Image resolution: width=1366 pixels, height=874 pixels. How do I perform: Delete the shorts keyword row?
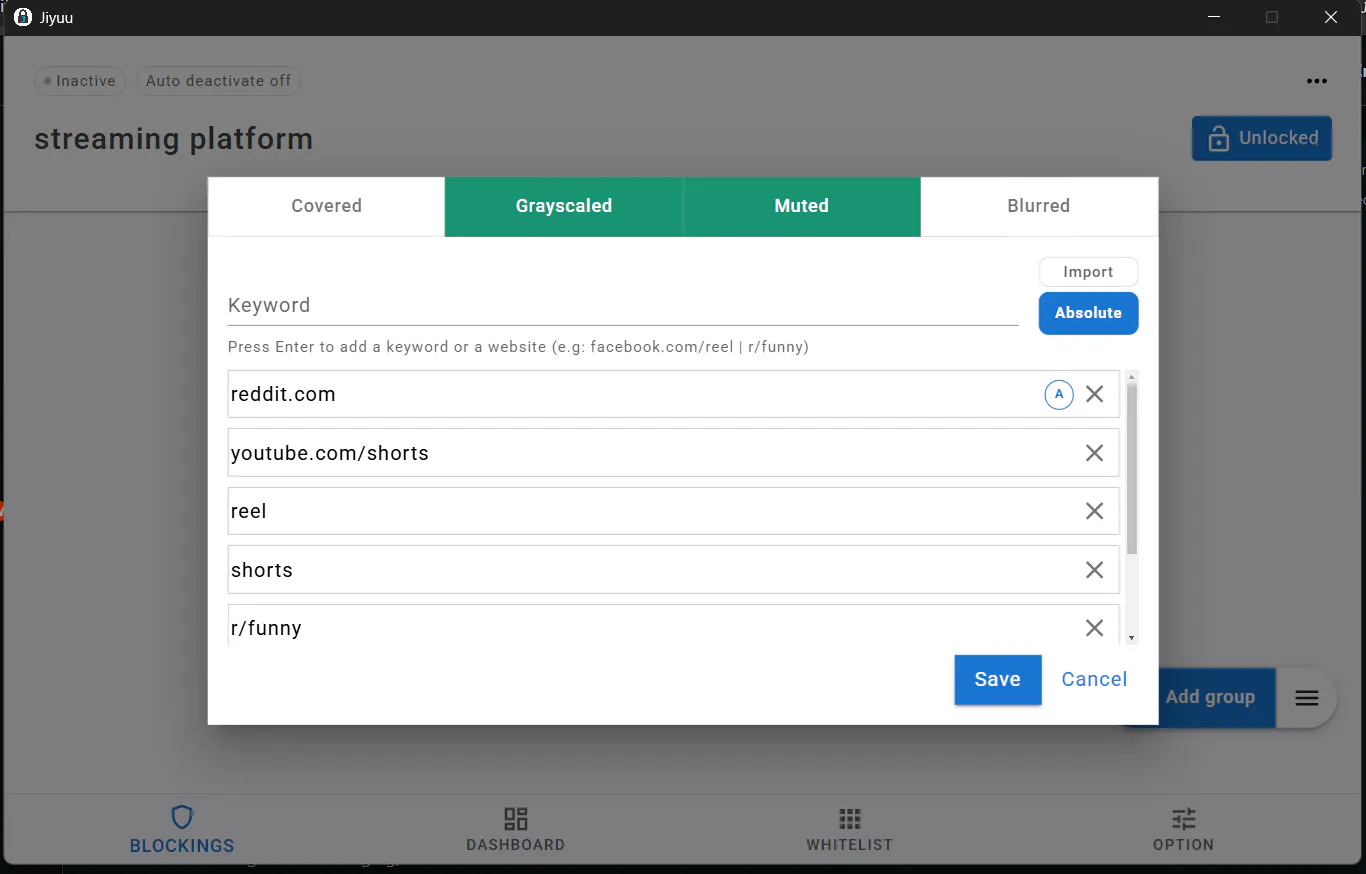1095,570
